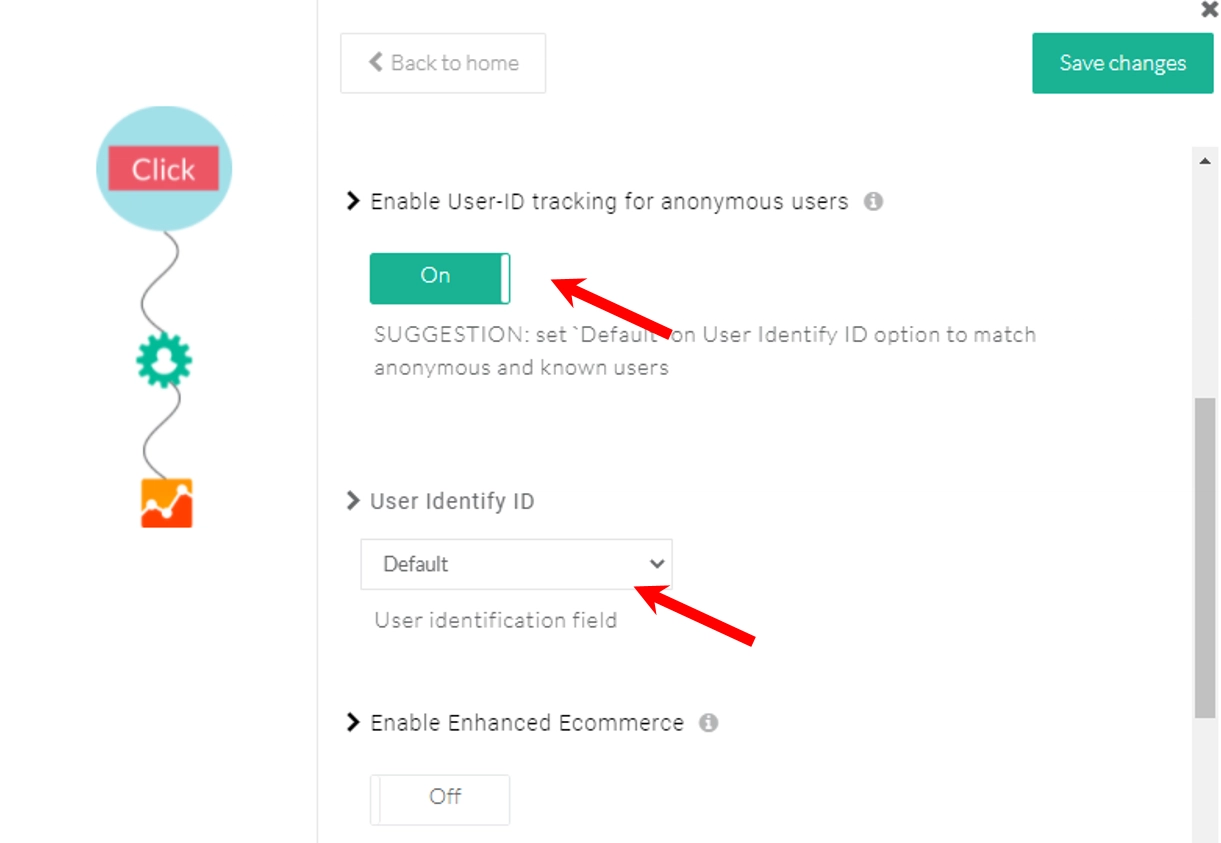Click inside the Default selection field

click(x=480, y=564)
